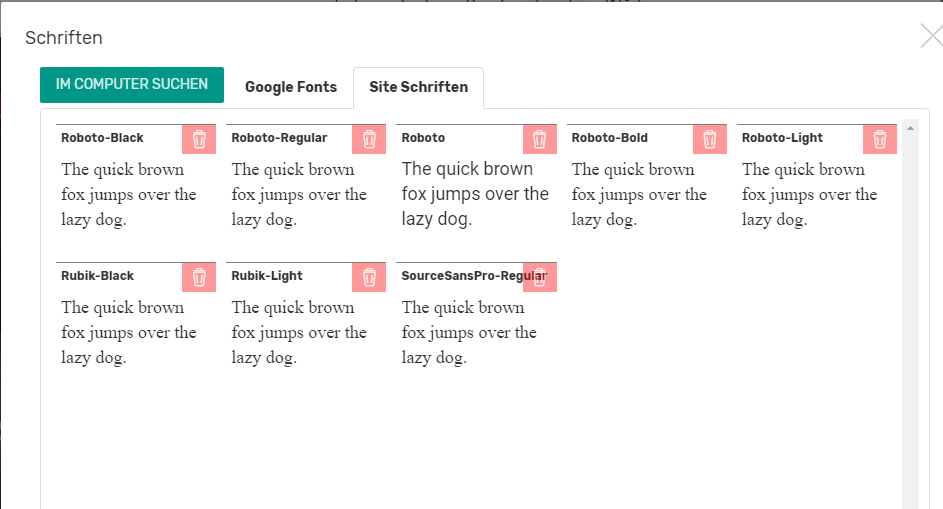Pick the Roboto font sample text
The width and height of the screenshot is (943, 509).
point(475,194)
